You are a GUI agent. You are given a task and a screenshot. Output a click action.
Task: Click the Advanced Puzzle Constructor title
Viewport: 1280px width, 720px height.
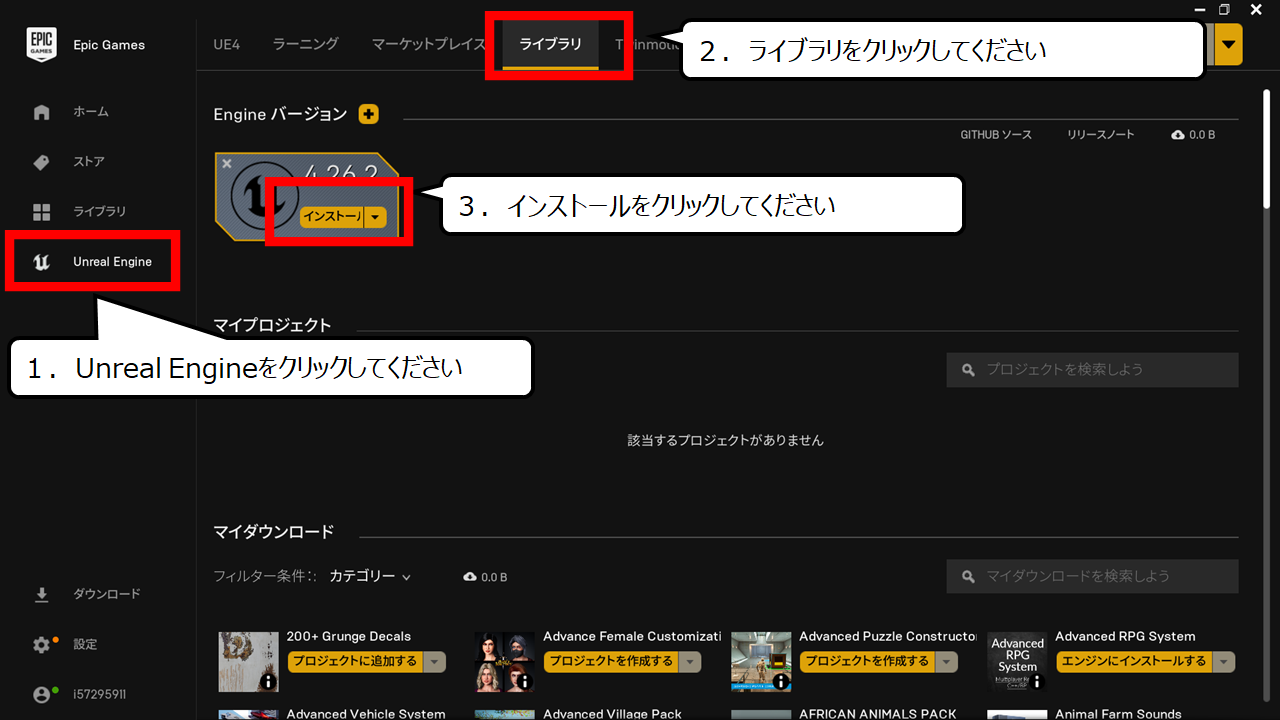(x=889, y=637)
